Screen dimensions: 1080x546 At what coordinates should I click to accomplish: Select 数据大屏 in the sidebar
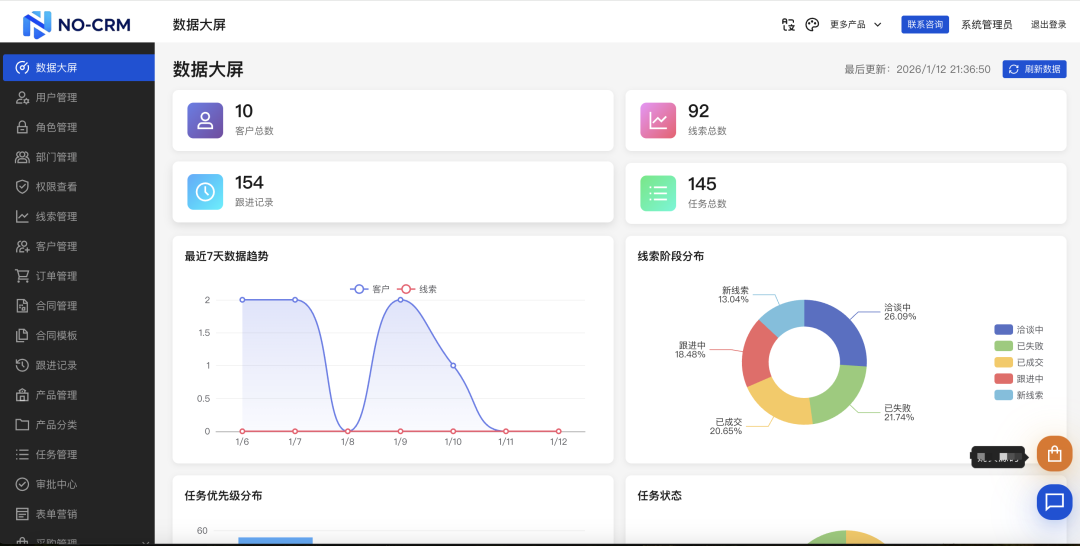click(x=79, y=67)
